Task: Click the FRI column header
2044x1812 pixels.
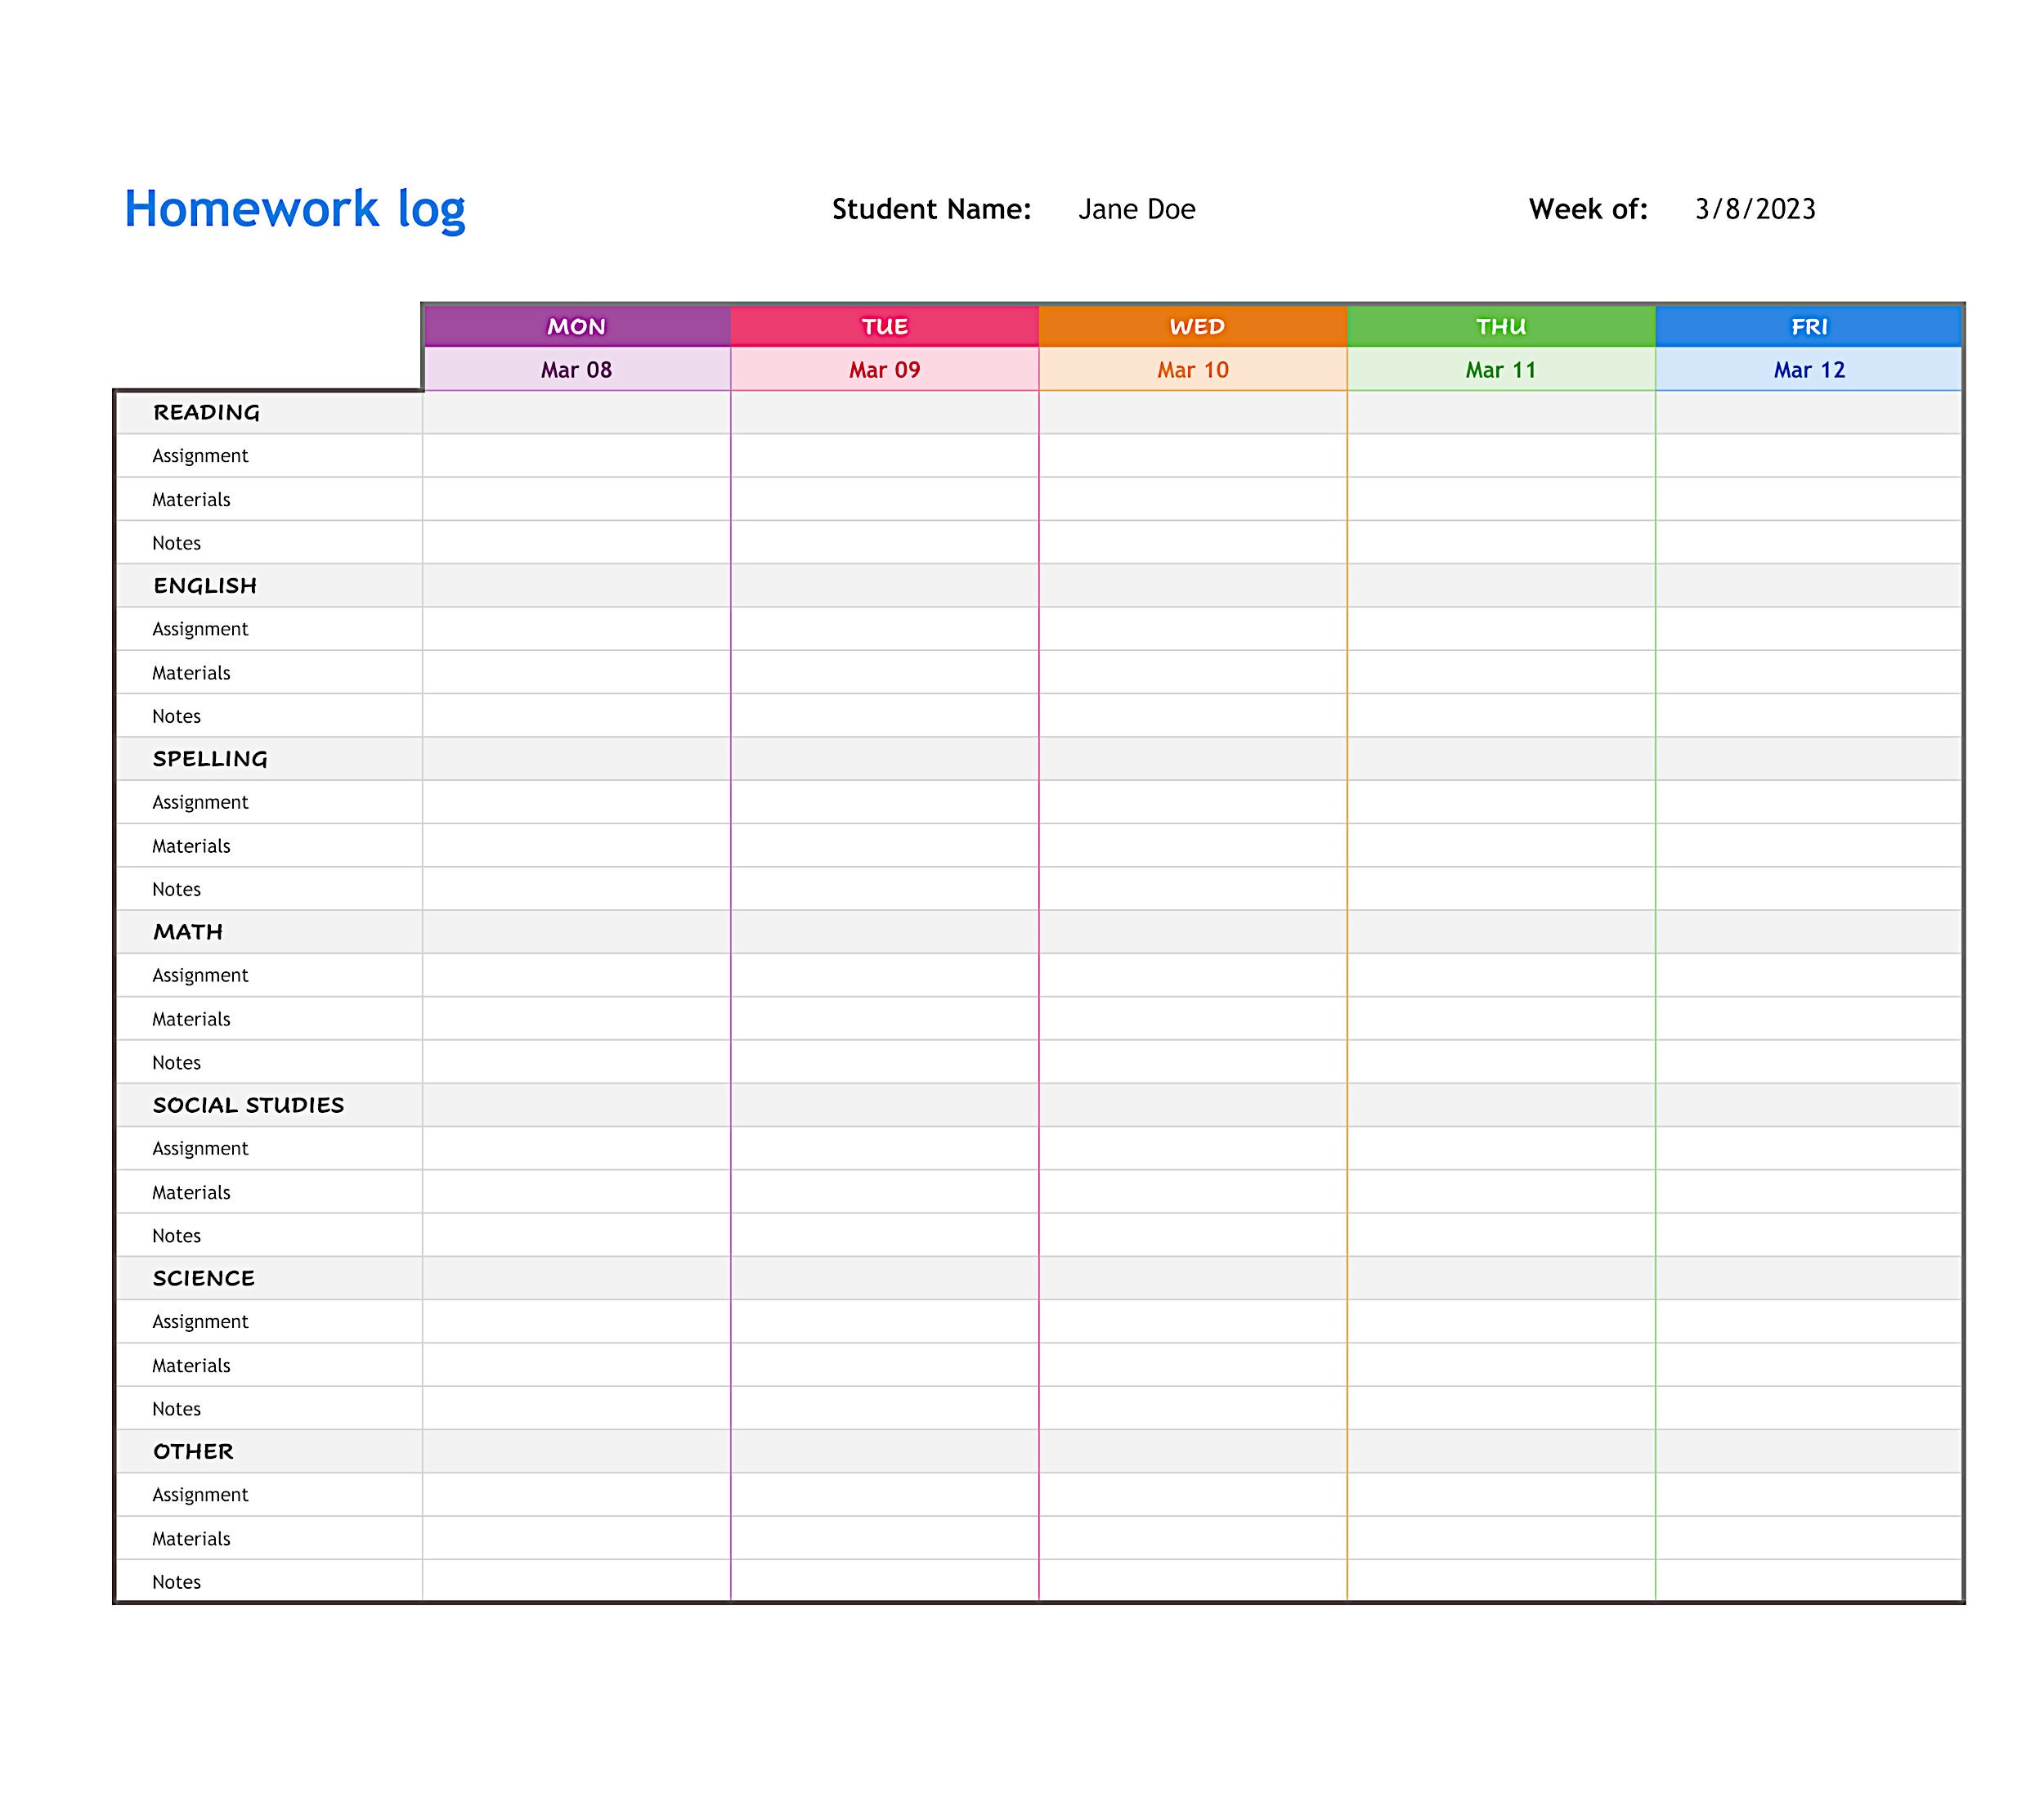Action: (1806, 325)
